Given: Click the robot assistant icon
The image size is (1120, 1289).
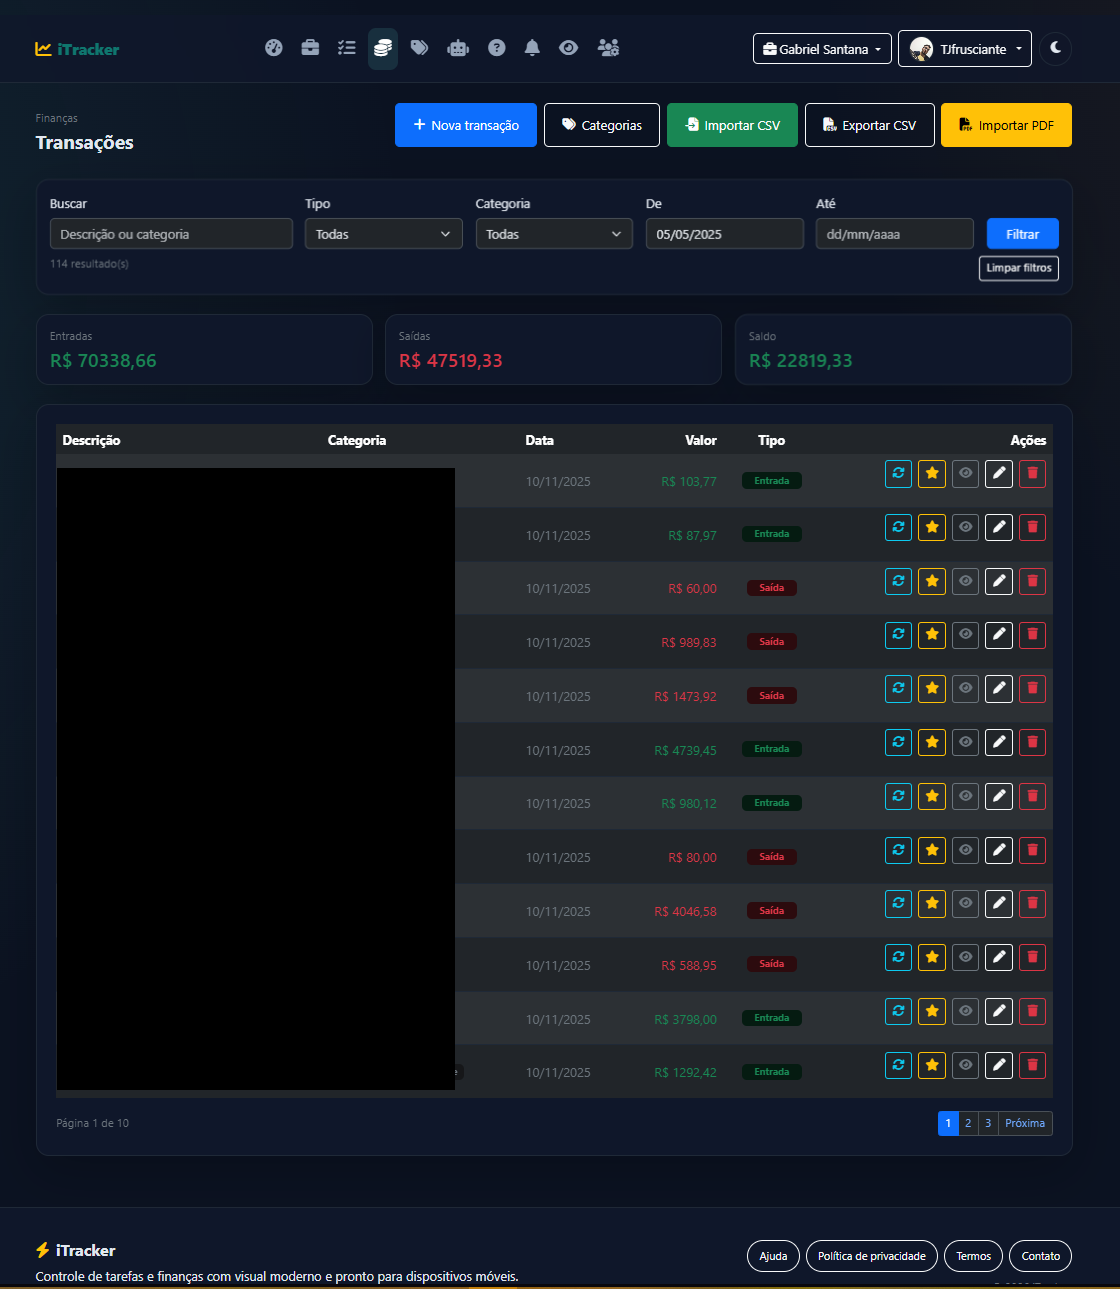Looking at the screenshot, I should click(x=458, y=48).
